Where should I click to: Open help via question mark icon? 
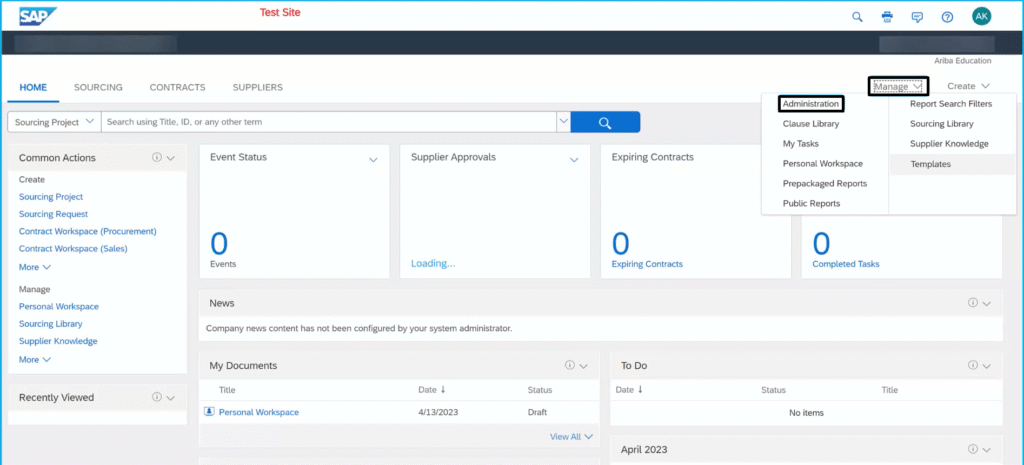pyautogui.click(x=947, y=17)
